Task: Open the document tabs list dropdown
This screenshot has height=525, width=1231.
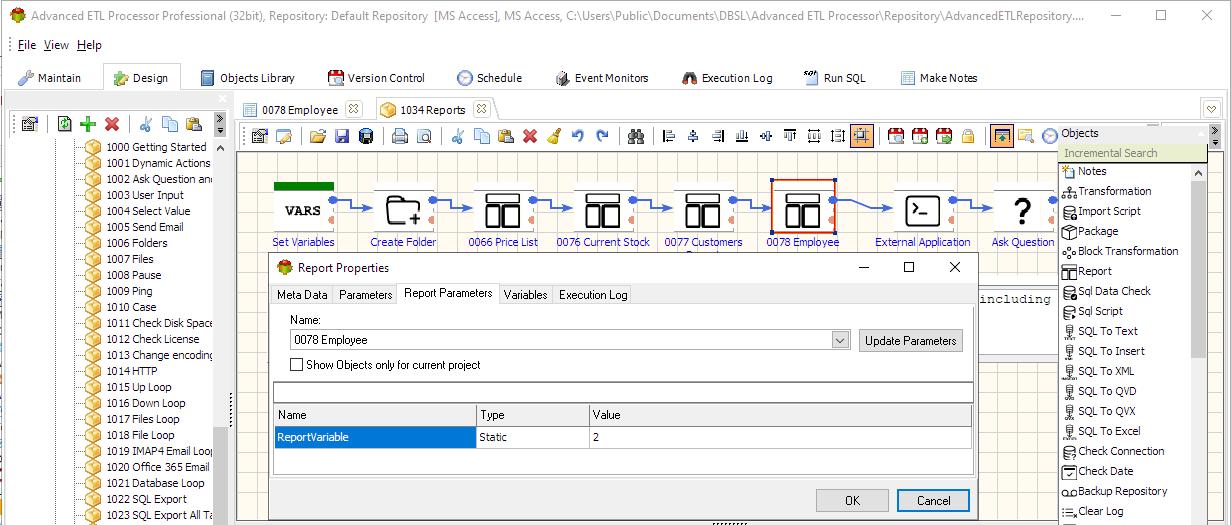Action: pos(1211,109)
